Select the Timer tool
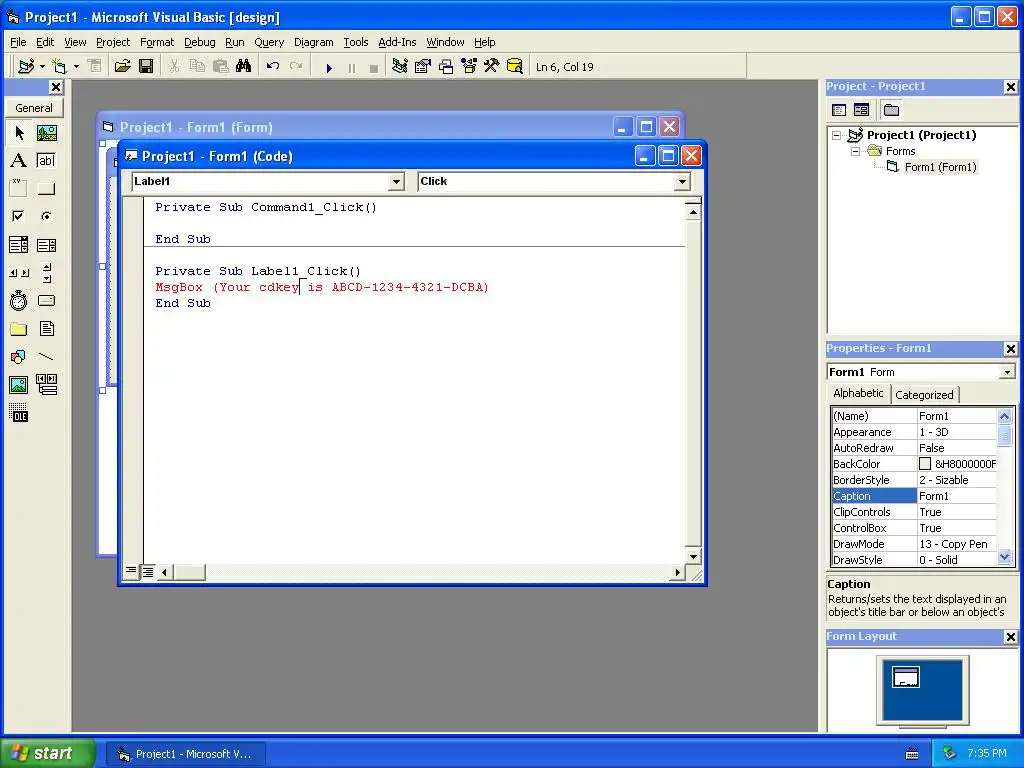This screenshot has width=1024, height=768. [x=19, y=301]
